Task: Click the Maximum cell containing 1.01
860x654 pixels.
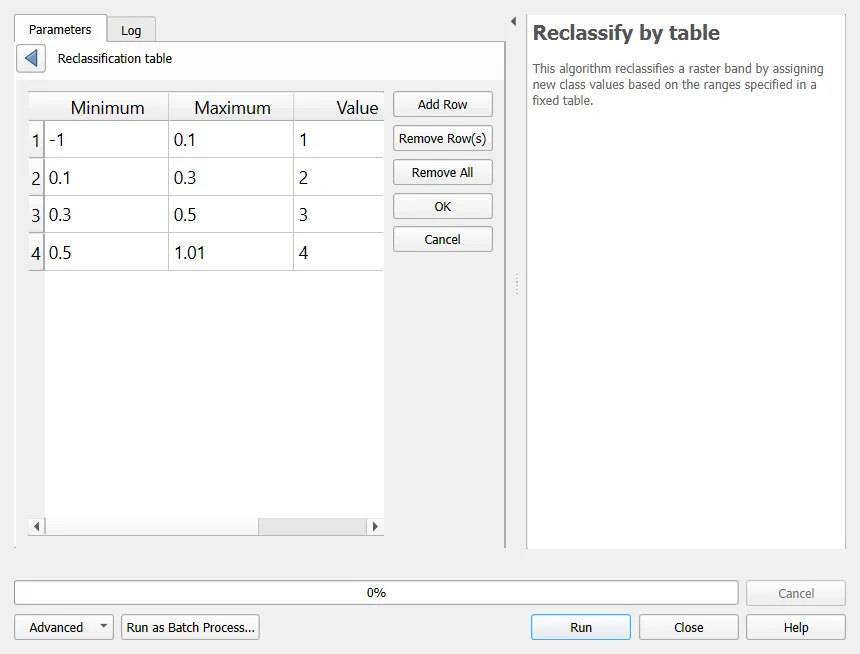Action: (x=231, y=252)
